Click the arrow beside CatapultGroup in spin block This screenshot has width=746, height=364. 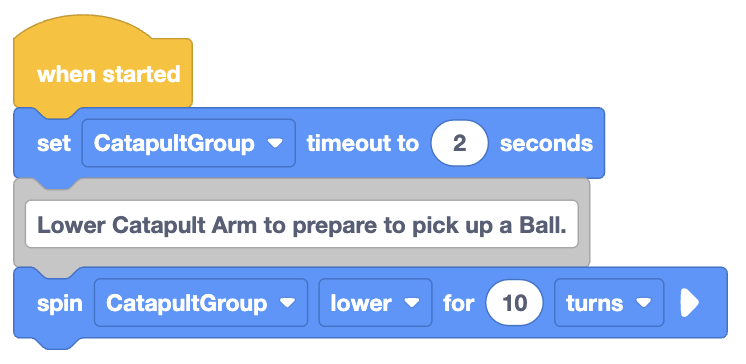287,303
